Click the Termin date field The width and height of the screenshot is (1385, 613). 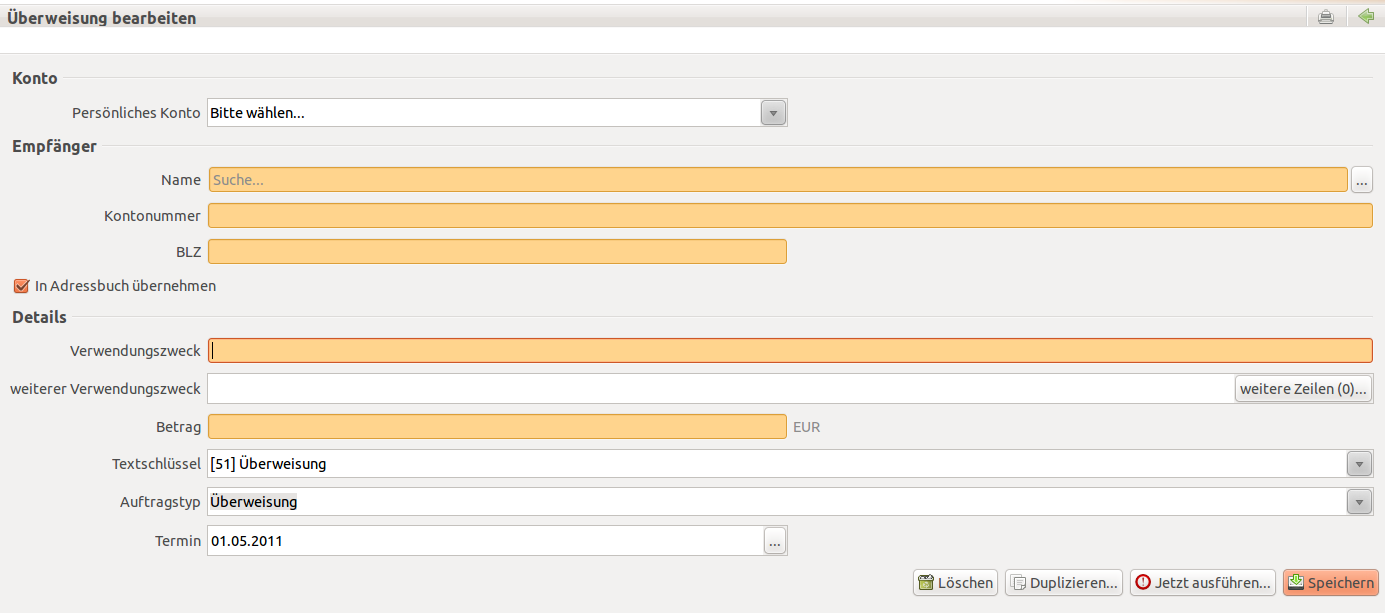(486, 541)
